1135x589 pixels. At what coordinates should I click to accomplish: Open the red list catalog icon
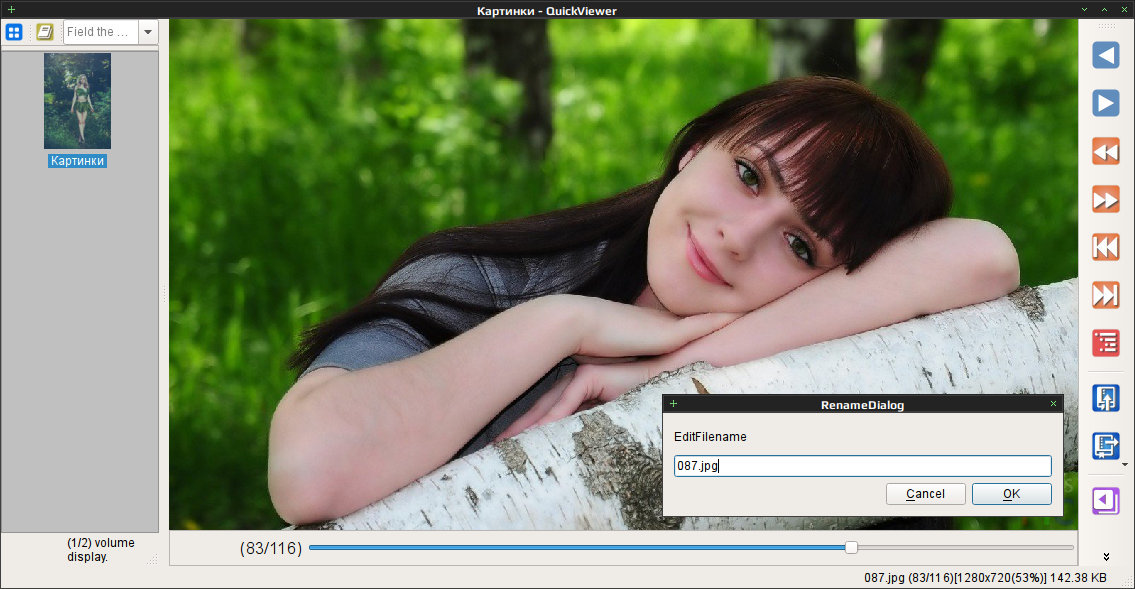[1105, 342]
